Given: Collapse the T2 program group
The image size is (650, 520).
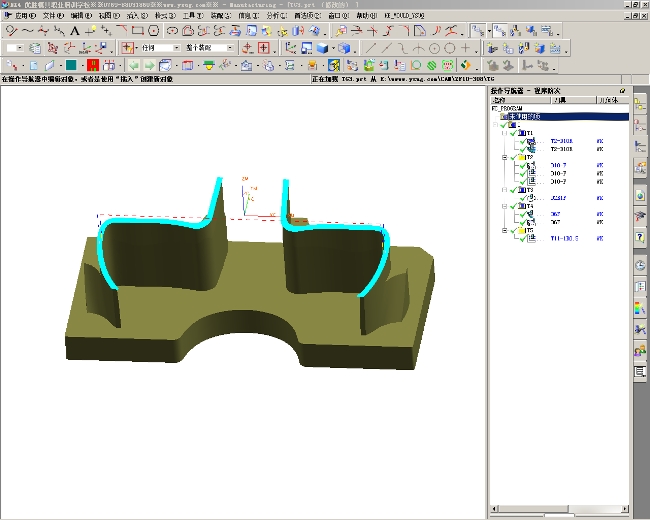Looking at the screenshot, I should click(505, 157).
